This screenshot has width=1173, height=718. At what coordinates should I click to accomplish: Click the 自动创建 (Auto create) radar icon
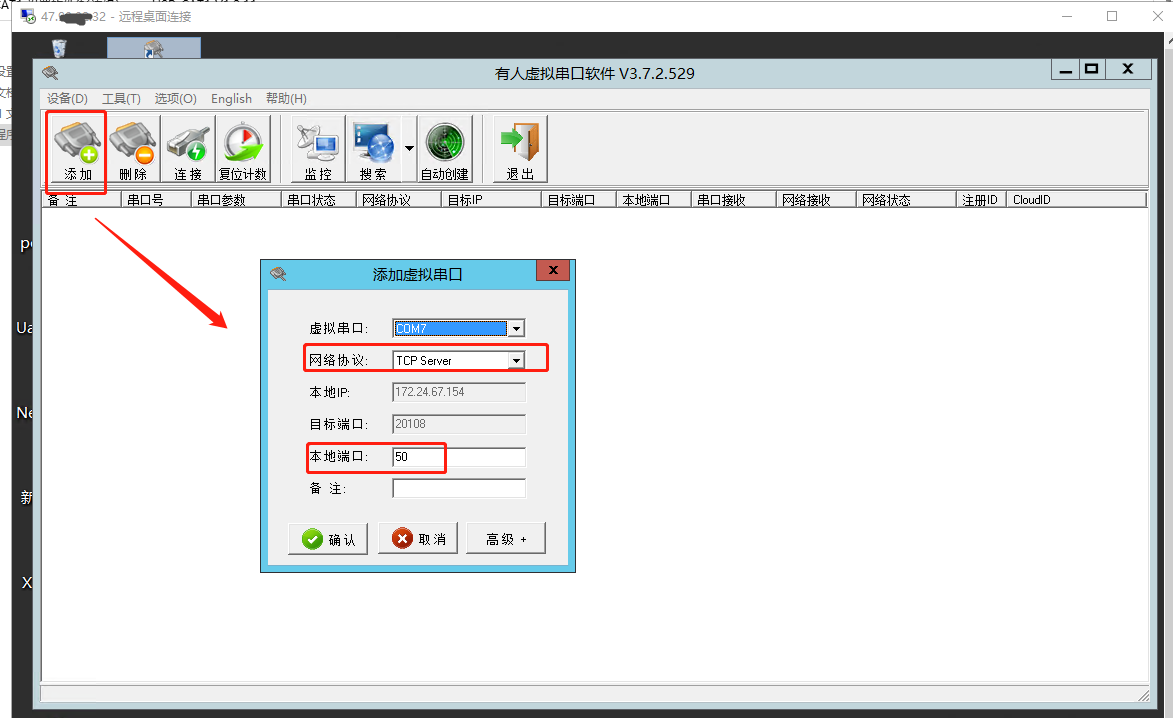[x=445, y=150]
